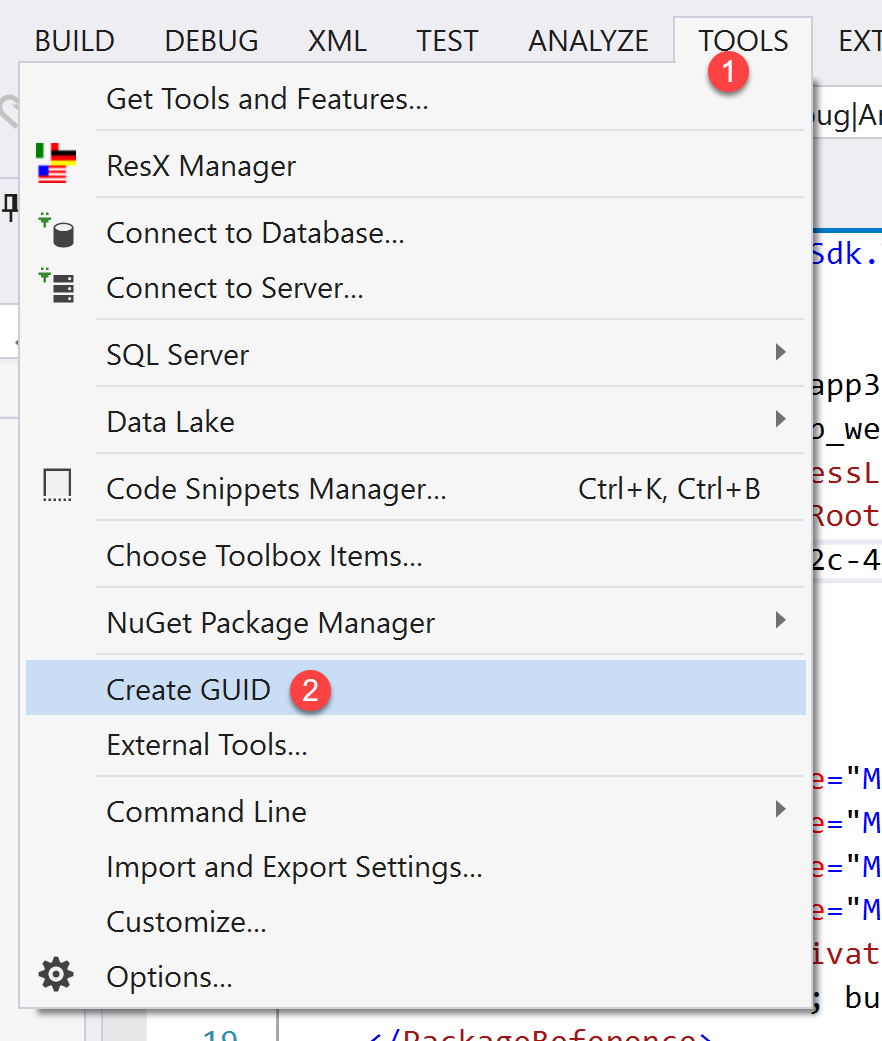Screen dimensions: 882x1041
Task: Expand the SQL Server submenu arrow
Action: (780, 352)
